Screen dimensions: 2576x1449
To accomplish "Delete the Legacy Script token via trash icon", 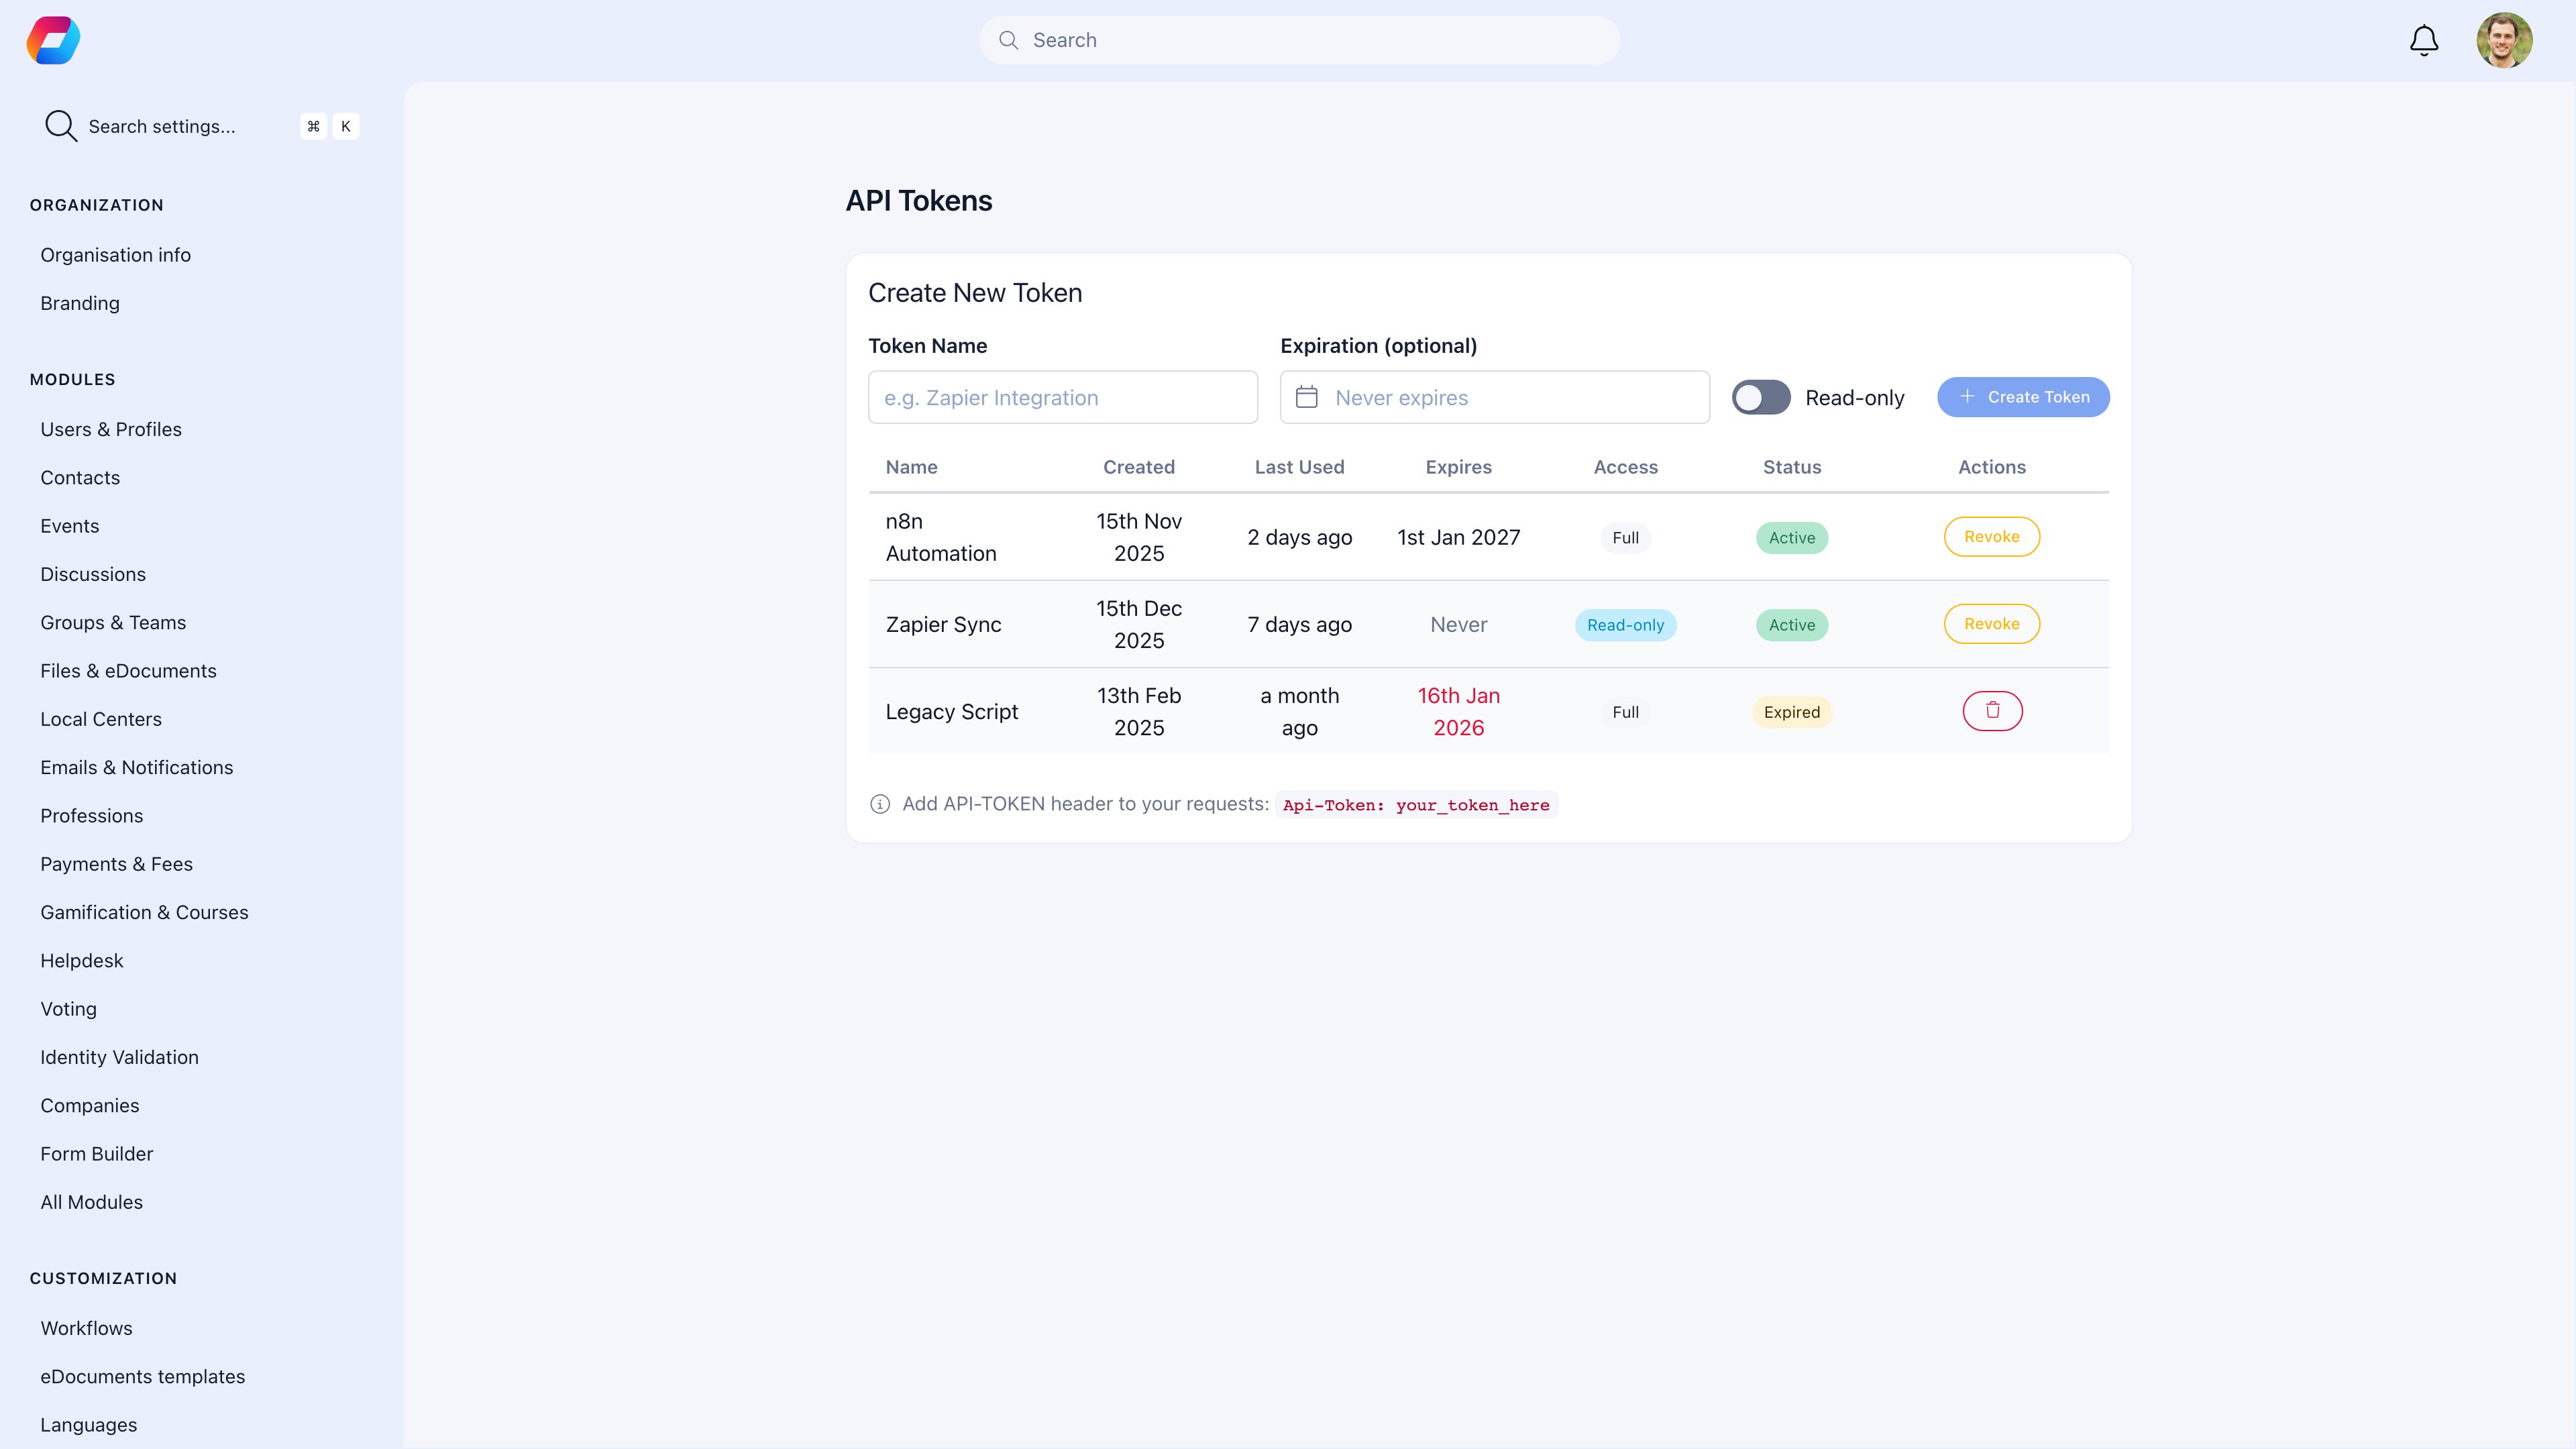I will pyautogui.click(x=1992, y=711).
